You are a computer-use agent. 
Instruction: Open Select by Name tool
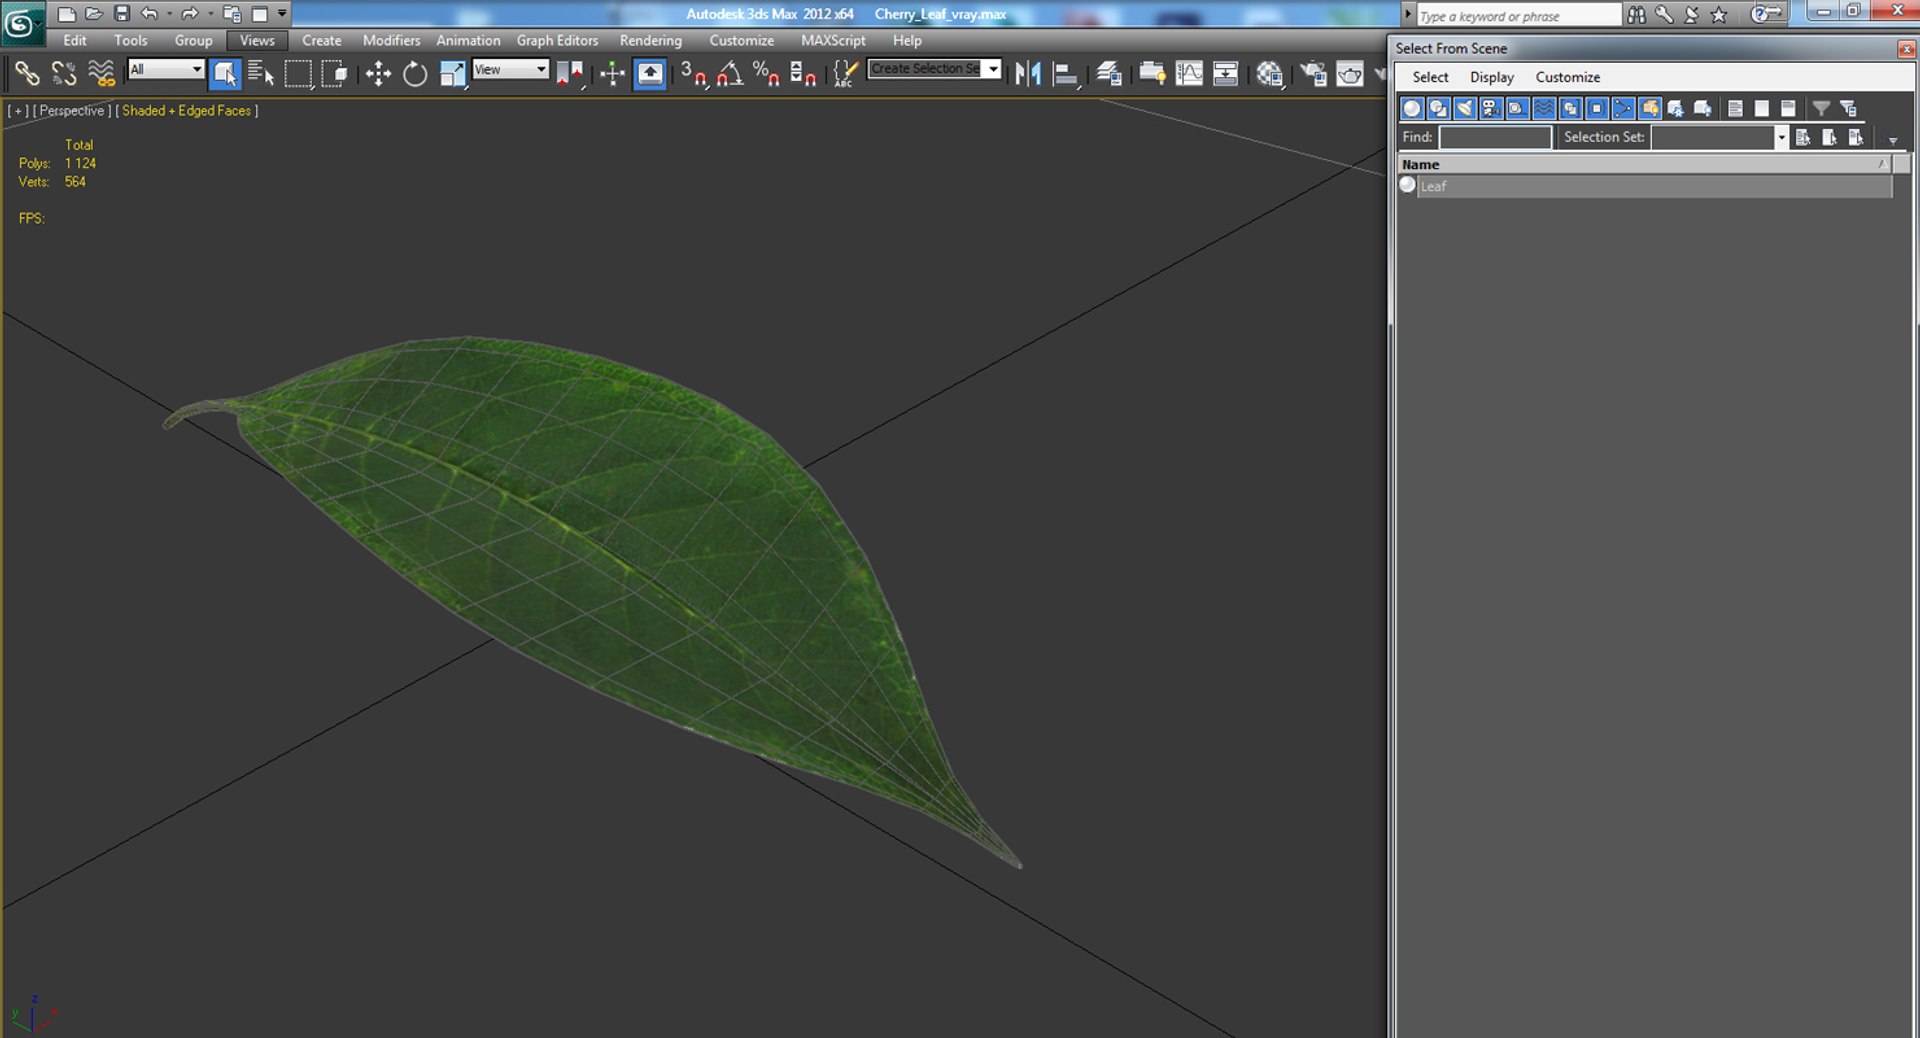coord(261,74)
